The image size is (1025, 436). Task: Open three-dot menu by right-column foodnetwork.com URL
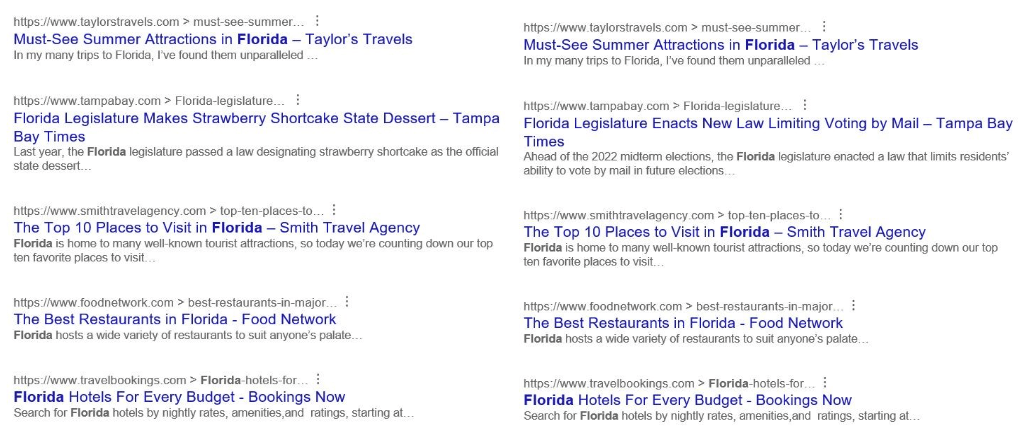(854, 305)
